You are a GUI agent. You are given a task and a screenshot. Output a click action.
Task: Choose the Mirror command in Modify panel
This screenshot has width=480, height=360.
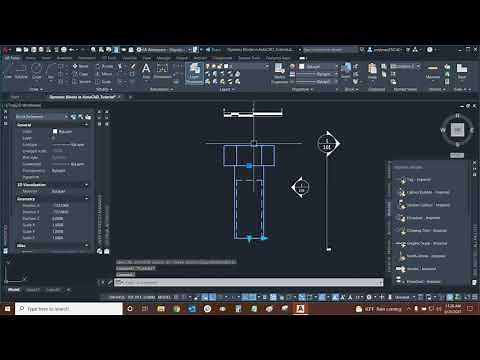click(104, 74)
